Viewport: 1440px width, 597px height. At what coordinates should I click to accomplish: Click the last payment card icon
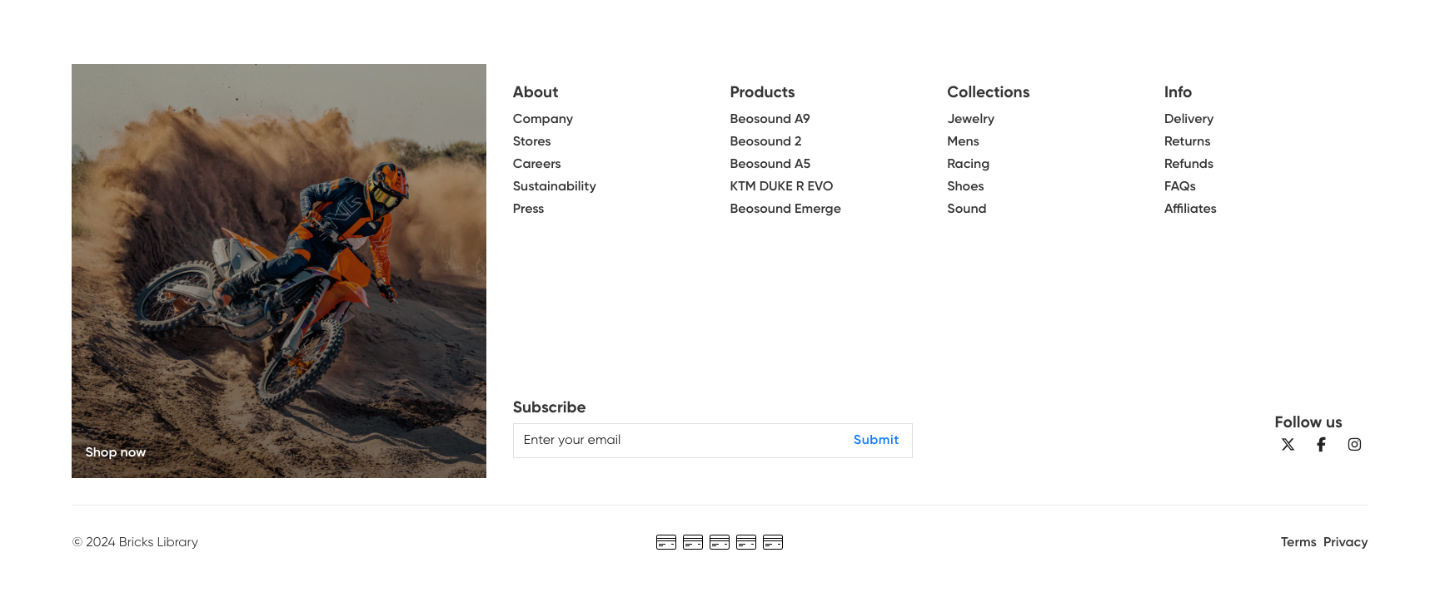click(773, 542)
